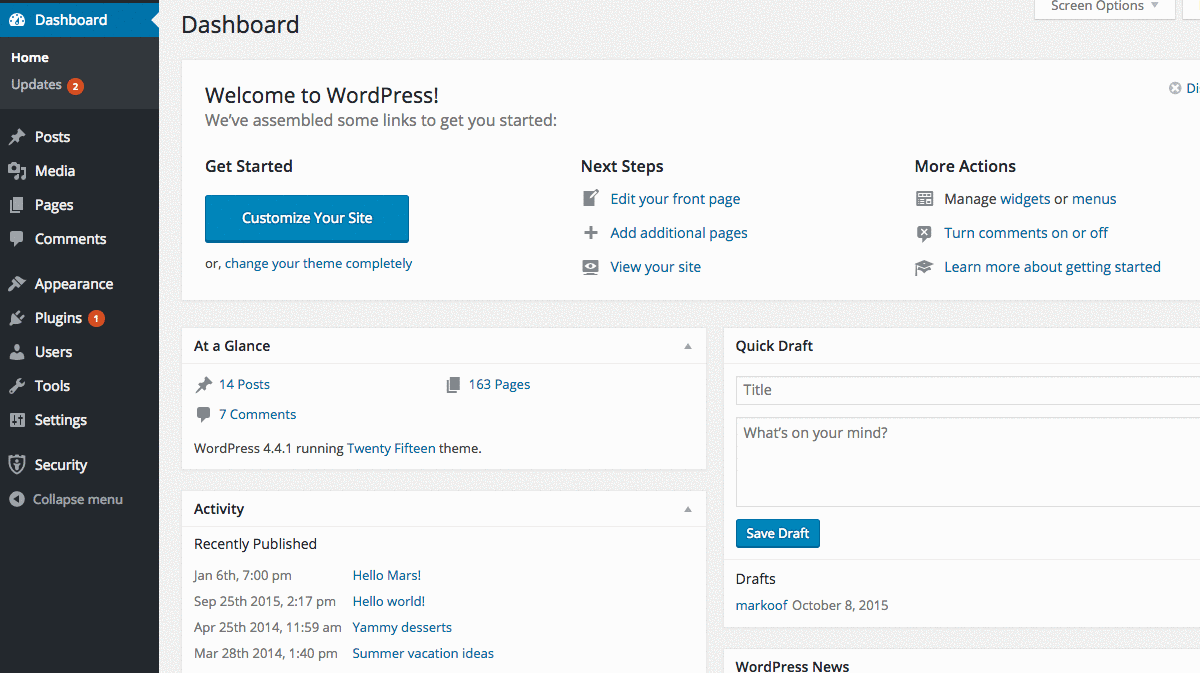Click the Dashboard gauge icon in sidebar
Screen dimensions: 1200x673
click(x=17, y=19)
